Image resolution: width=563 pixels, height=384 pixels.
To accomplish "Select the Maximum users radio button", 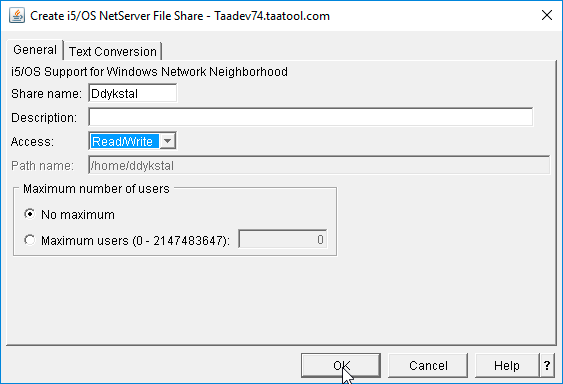I will (30, 240).
